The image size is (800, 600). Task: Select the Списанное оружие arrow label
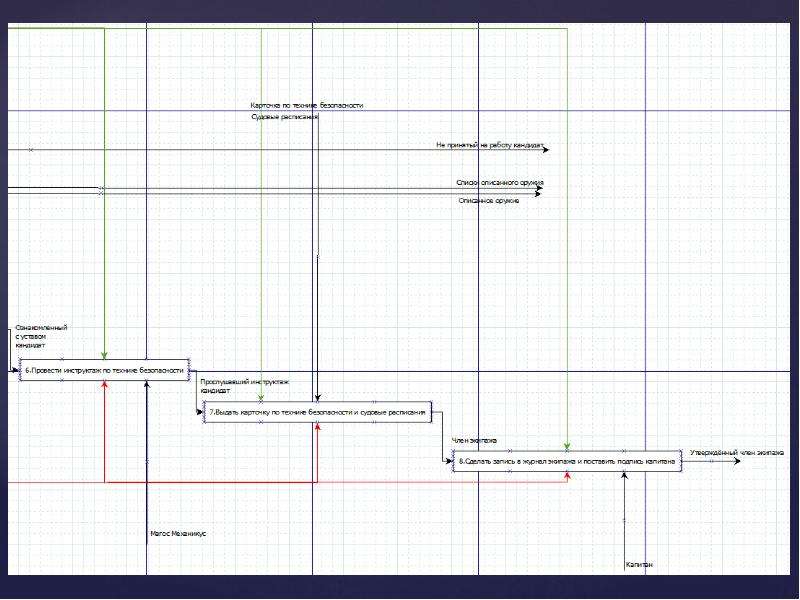coord(489,201)
